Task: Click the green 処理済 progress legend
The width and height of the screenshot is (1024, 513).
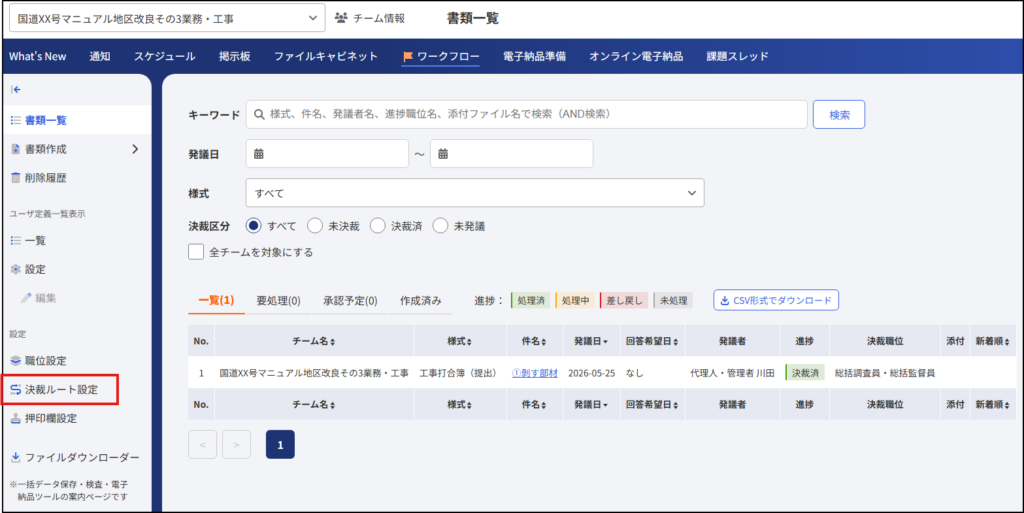Action: point(530,301)
